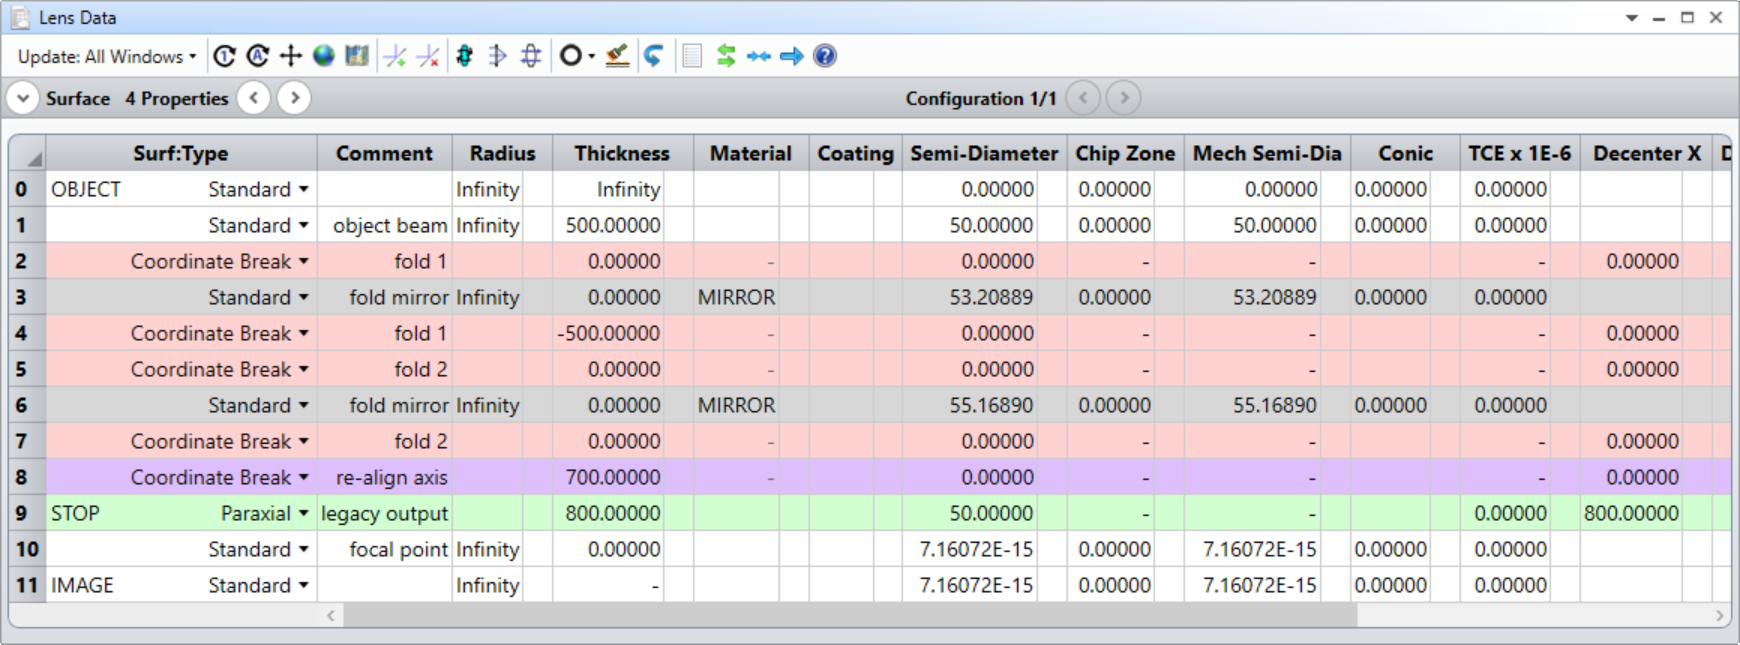Click the green swap arrows icon

point(726,56)
